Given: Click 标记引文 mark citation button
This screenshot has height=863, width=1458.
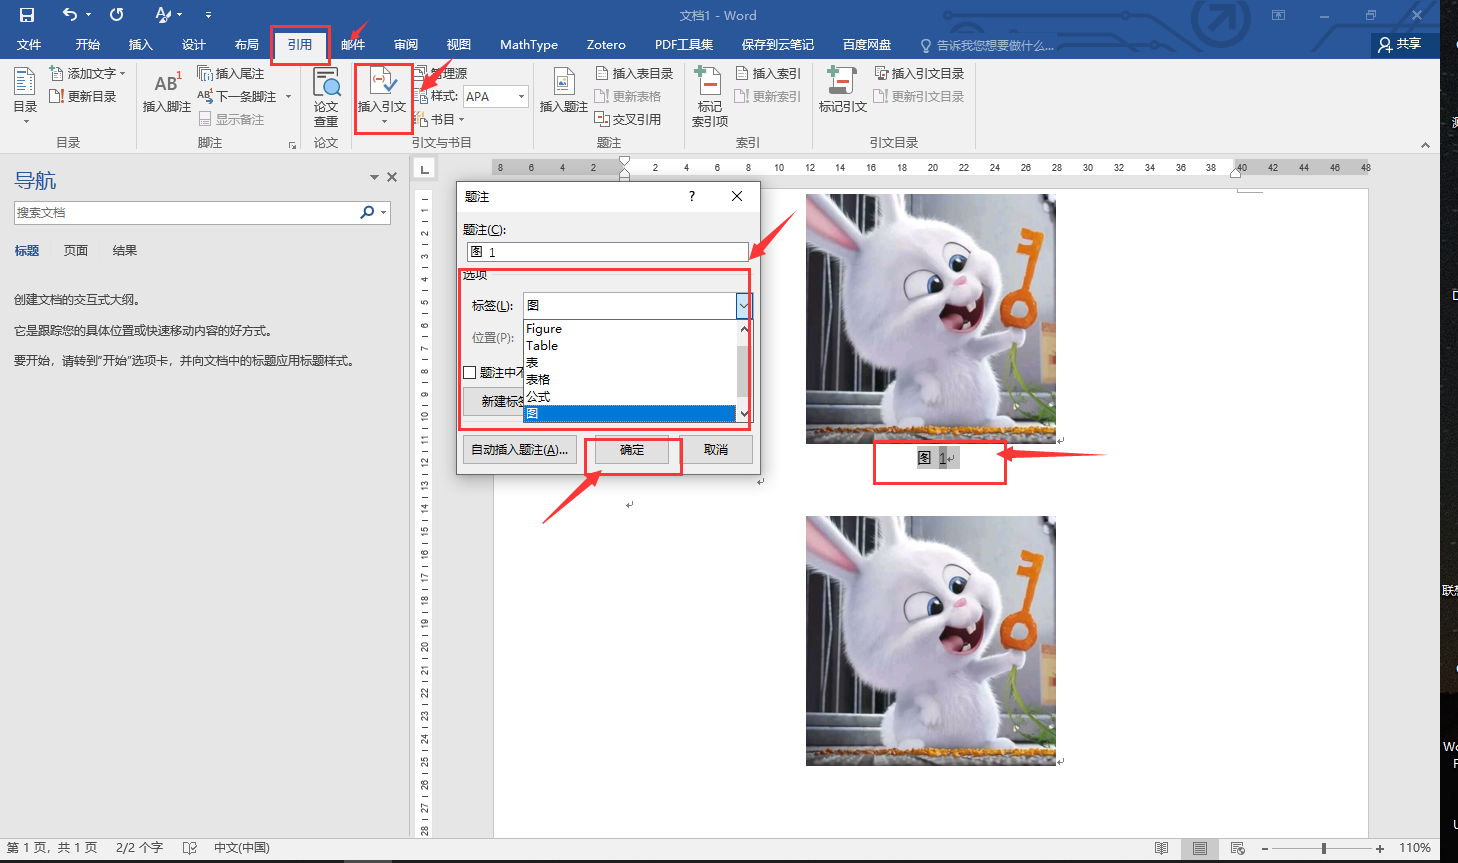Looking at the screenshot, I should 842,91.
